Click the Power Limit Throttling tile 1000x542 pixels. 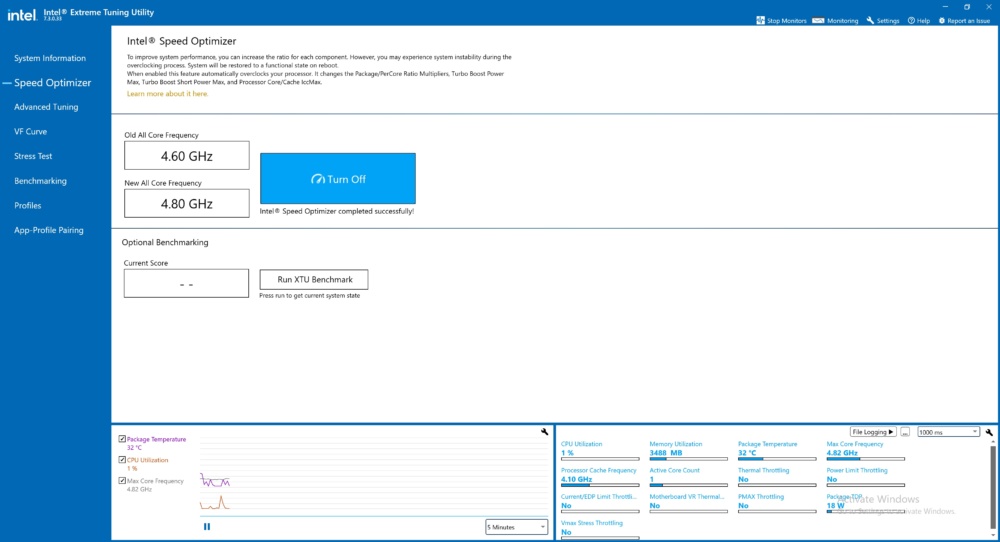[x=865, y=477]
